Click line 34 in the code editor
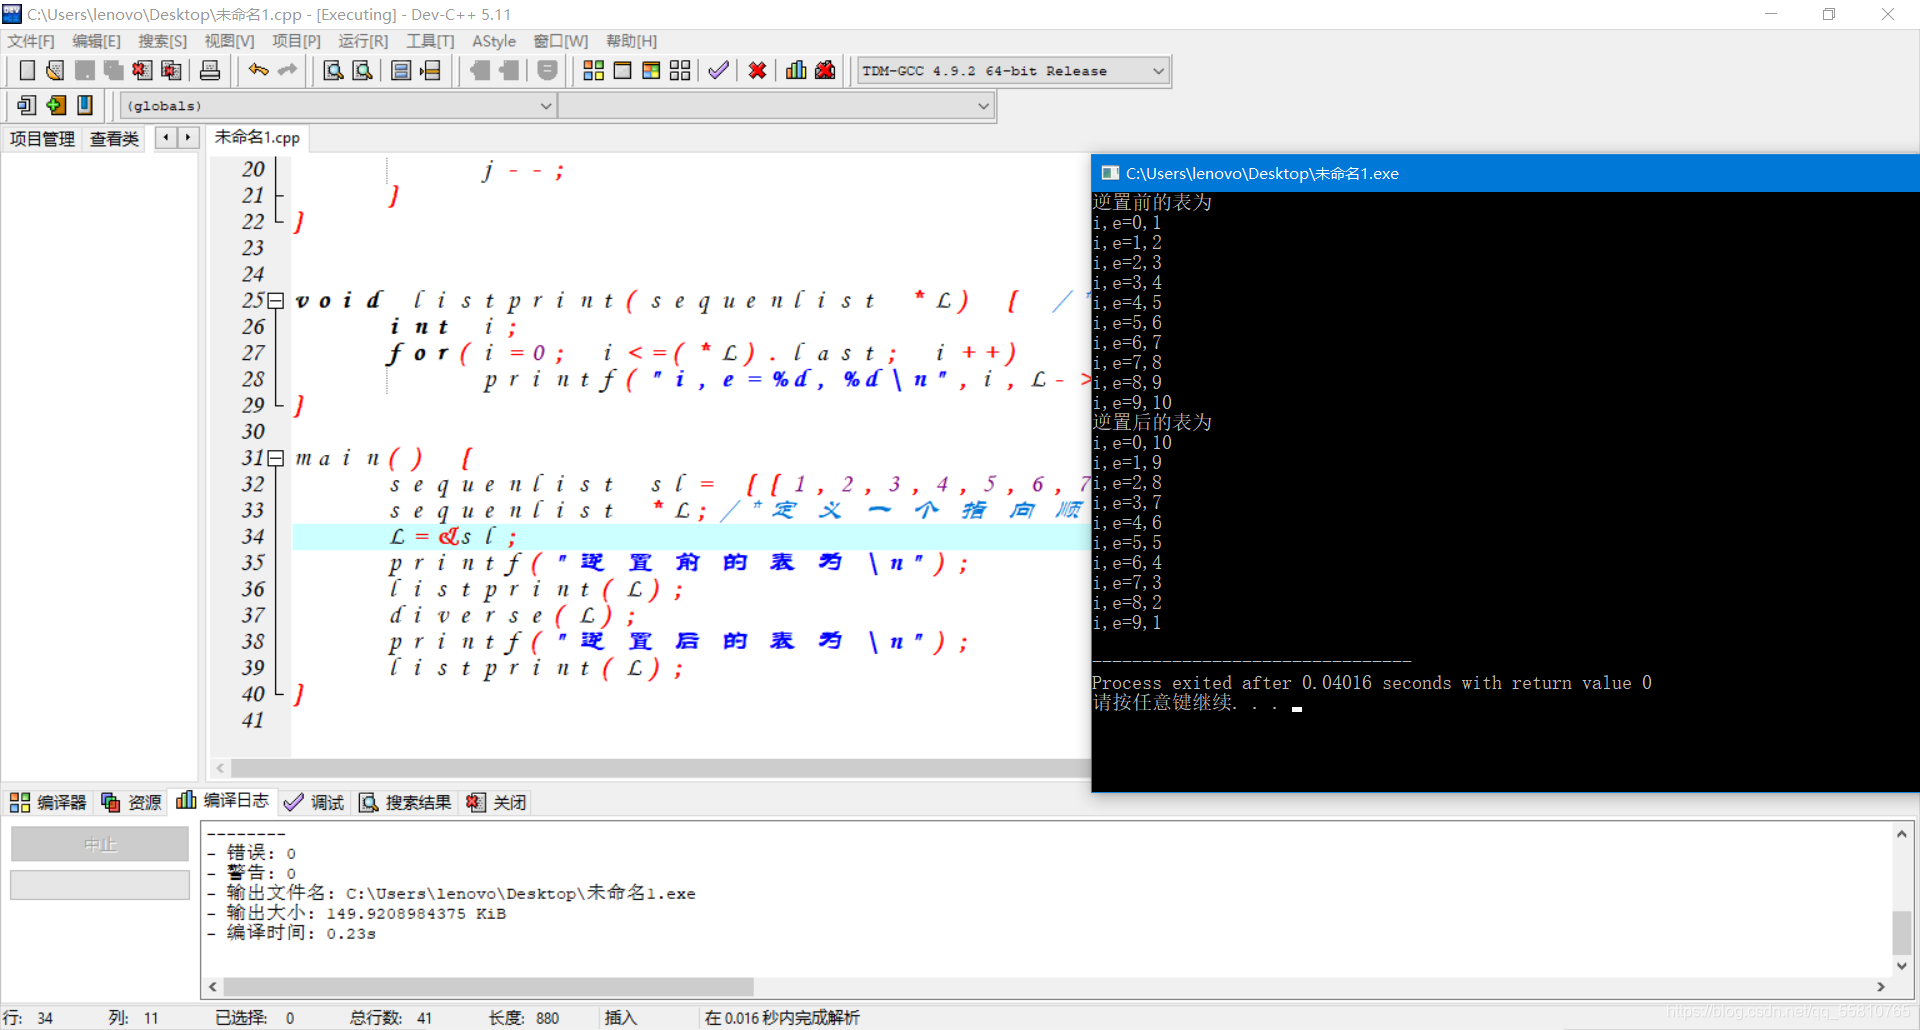1920x1030 pixels. (x=690, y=537)
